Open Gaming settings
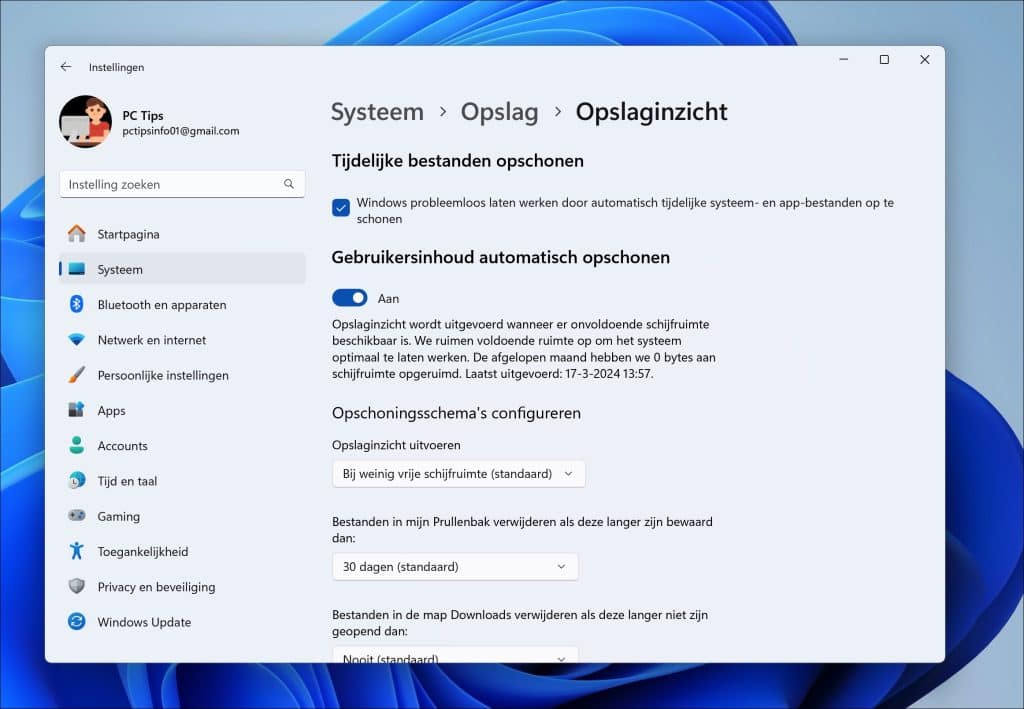 (x=182, y=516)
